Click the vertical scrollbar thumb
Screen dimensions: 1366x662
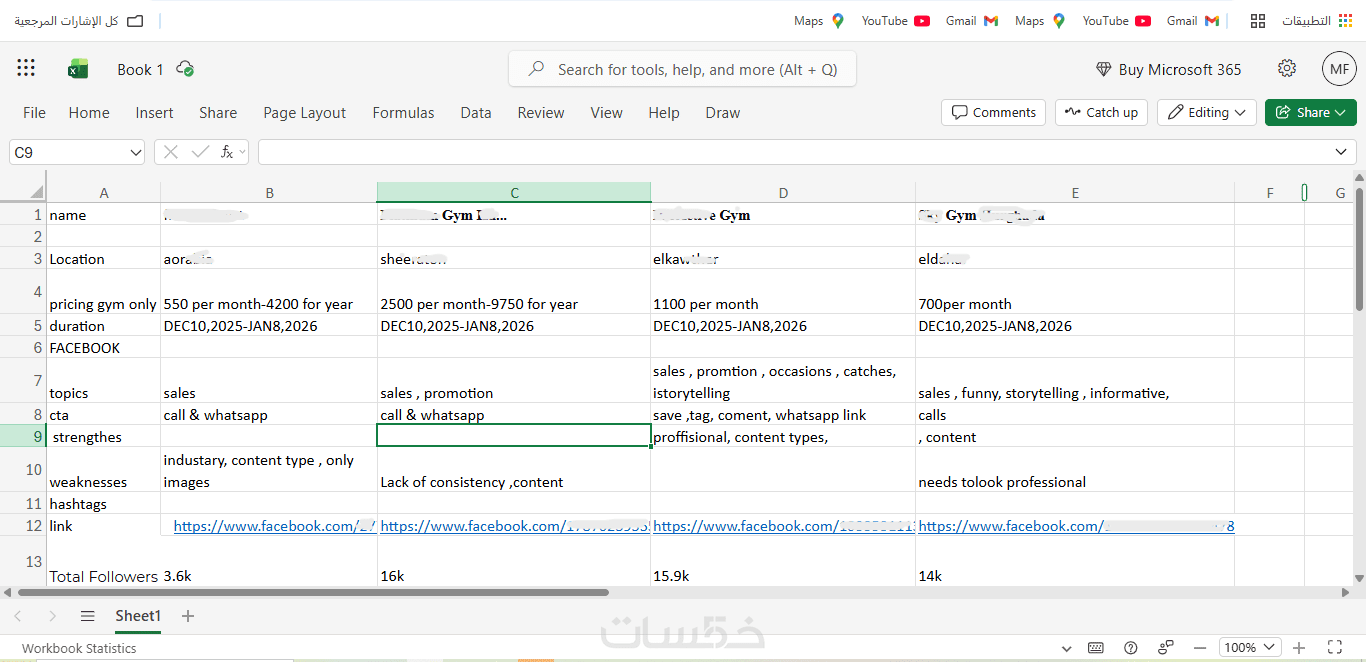coord(1359,248)
